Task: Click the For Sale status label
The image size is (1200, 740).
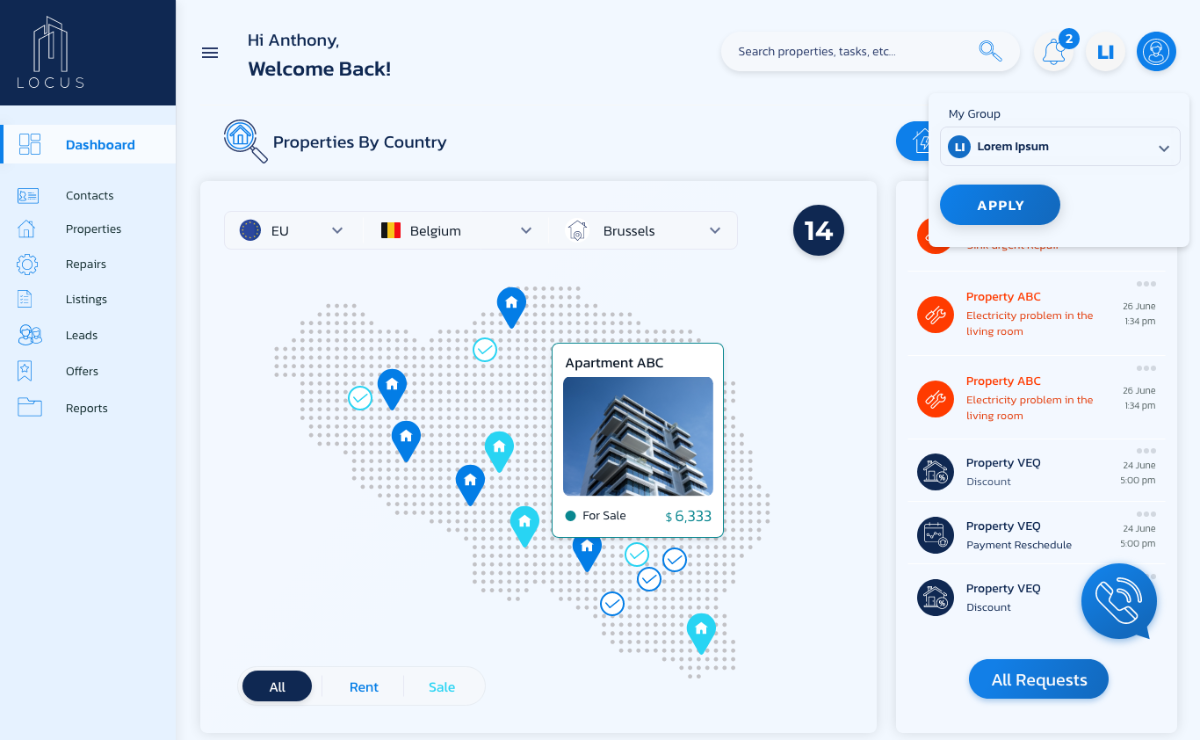Action: click(x=604, y=516)
